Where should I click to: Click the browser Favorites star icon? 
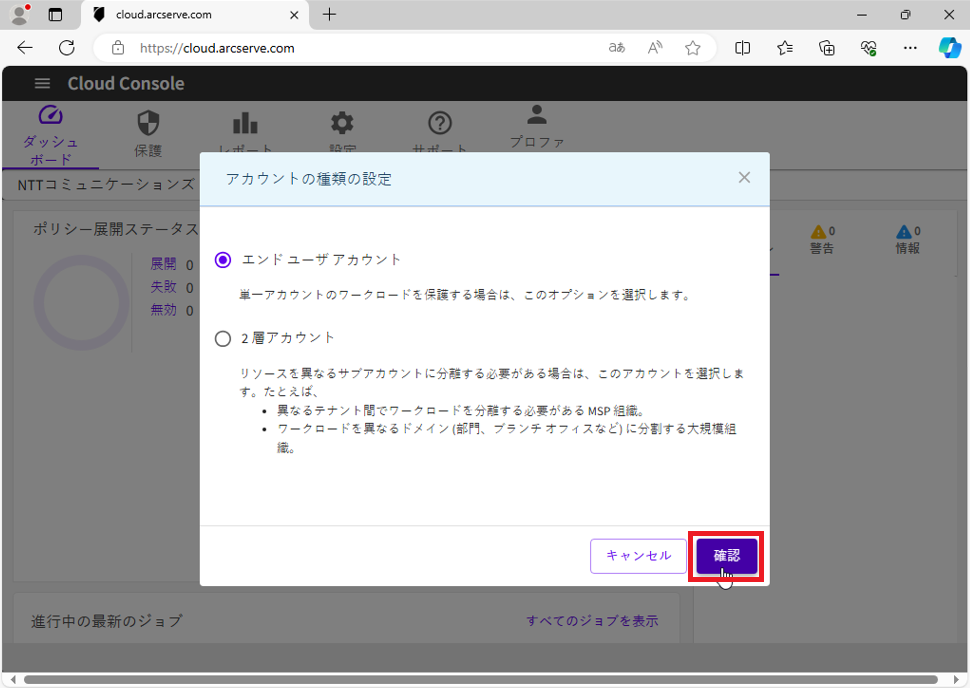click(x=693, y=48)
